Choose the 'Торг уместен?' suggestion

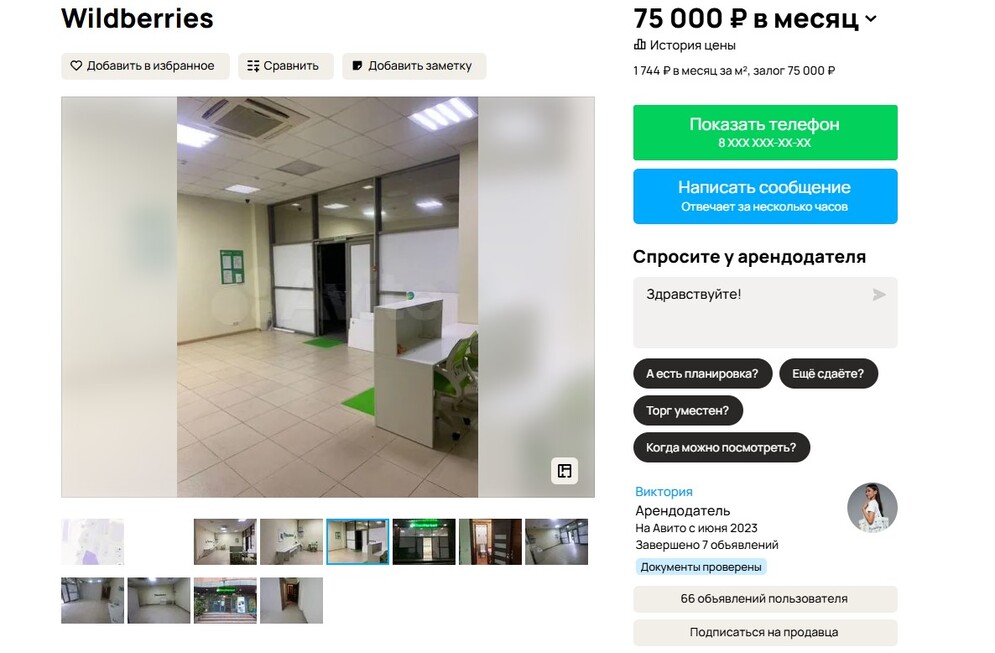[687, 411]
